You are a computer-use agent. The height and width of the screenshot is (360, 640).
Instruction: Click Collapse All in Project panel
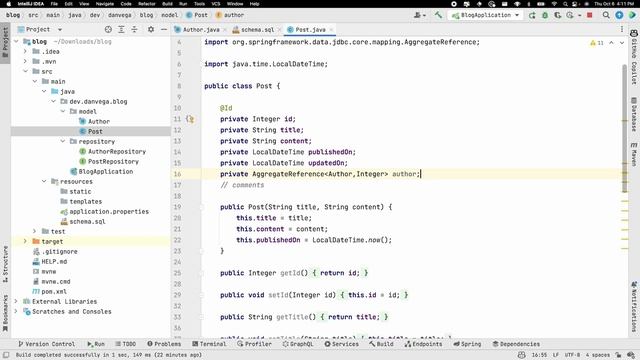pos(134,29)
